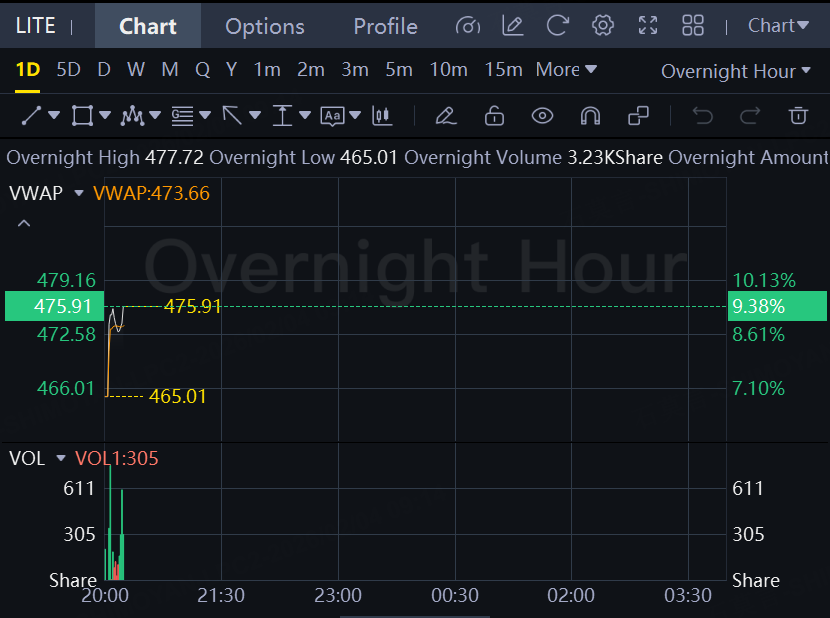
Task: Redo the last drawing action
Action: pos(750,115)
